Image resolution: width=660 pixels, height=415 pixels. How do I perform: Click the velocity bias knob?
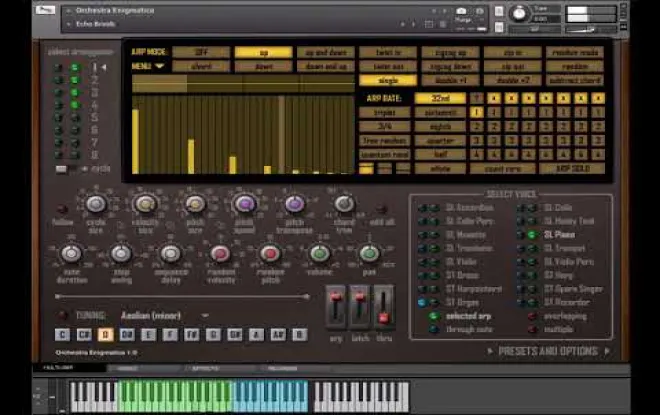pos(146,204)
